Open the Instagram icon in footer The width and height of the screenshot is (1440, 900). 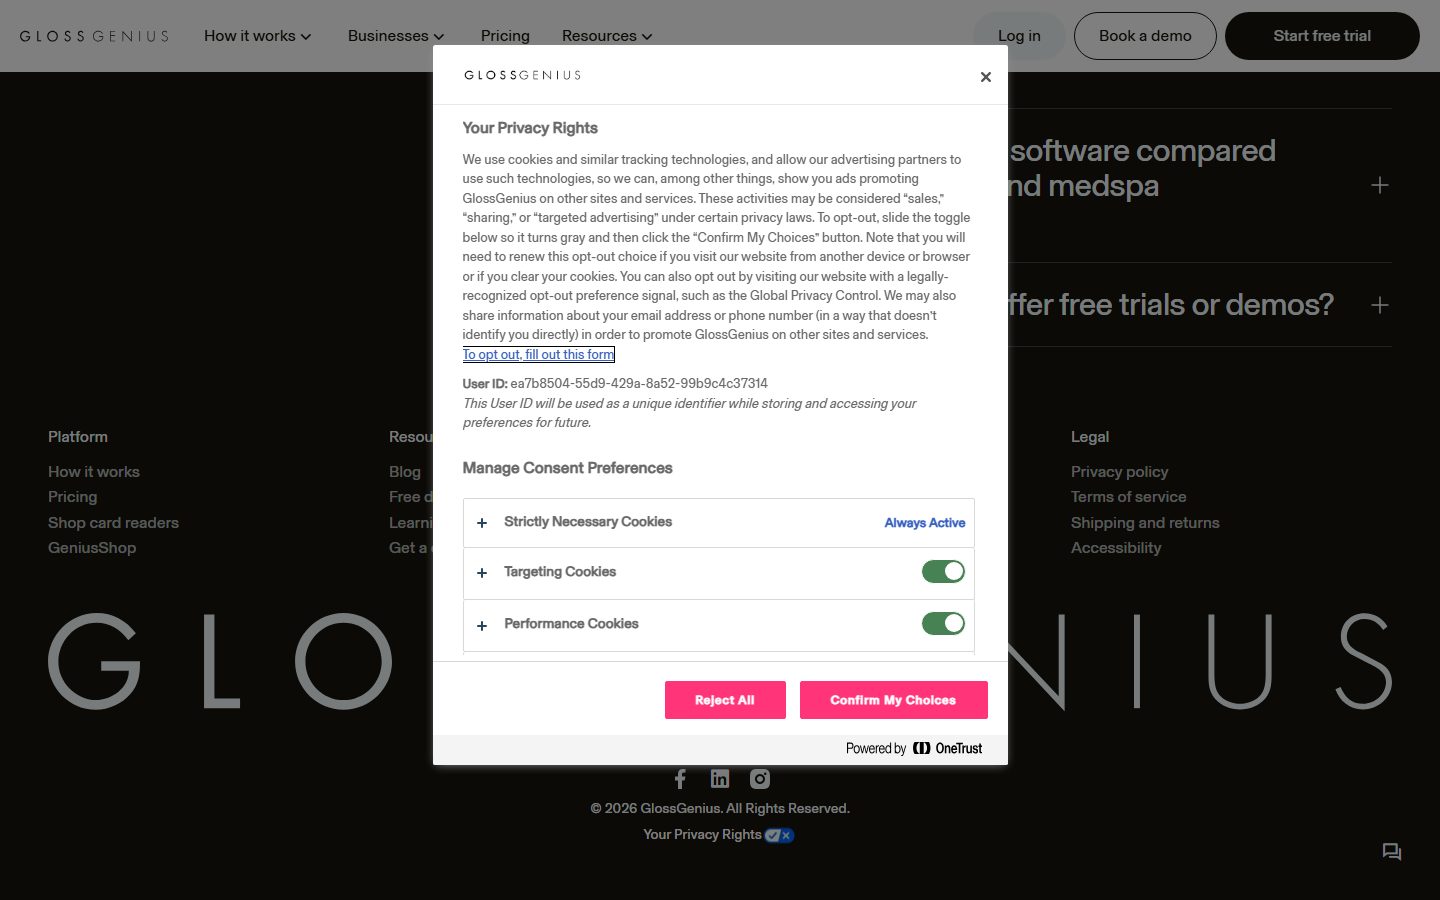pyautogui.click(x=760, y=779)
